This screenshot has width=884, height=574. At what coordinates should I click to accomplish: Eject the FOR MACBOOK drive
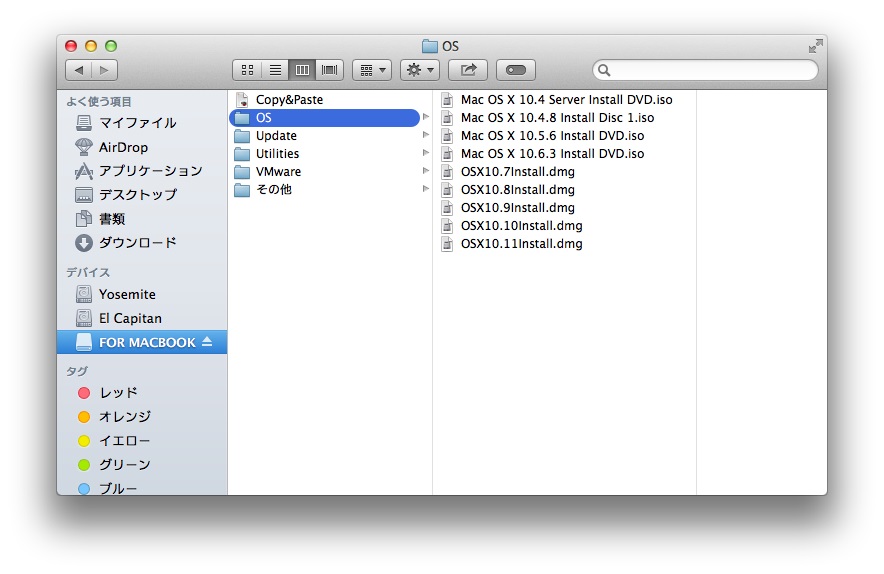click(207, 342)
